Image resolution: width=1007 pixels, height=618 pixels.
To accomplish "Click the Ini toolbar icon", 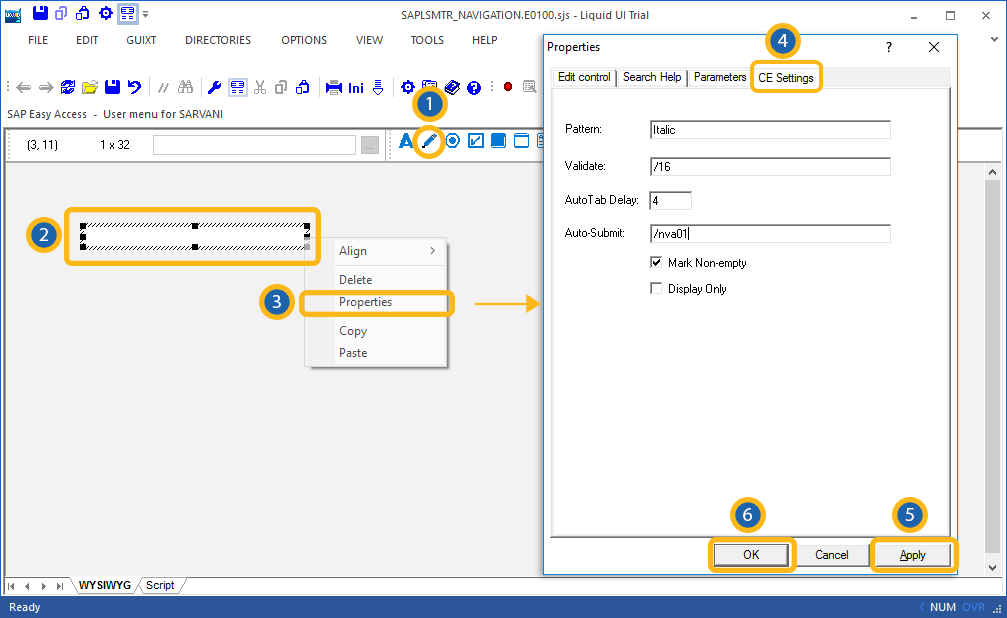I will click(356, 87).
